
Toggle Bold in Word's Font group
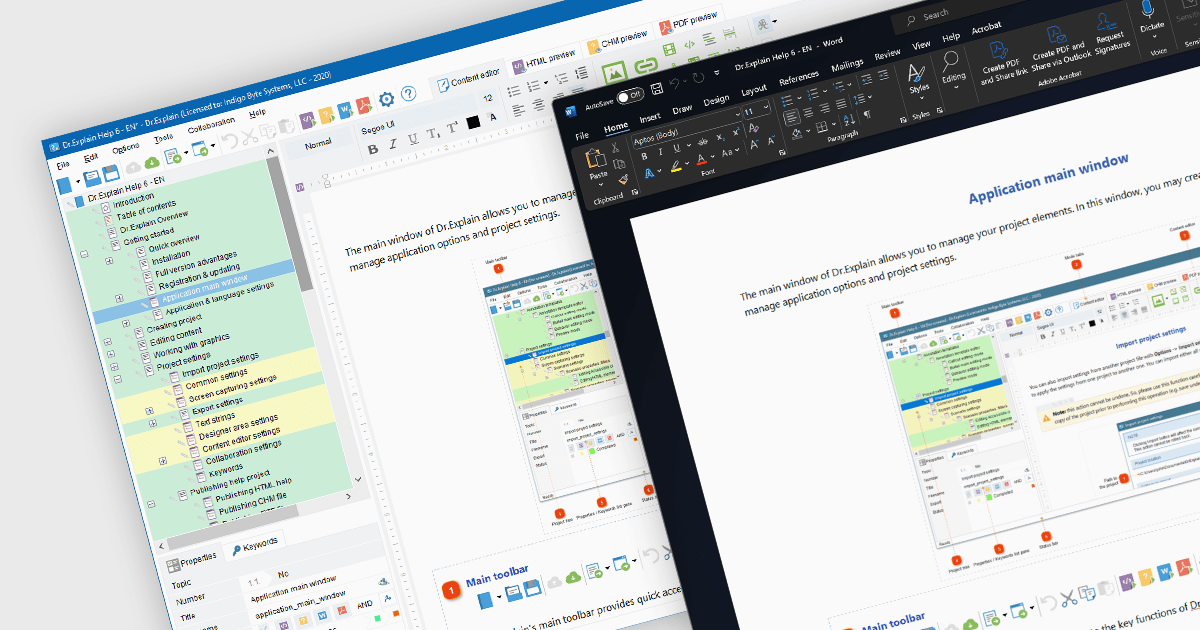pyautogui.click(x=644, y=156)
